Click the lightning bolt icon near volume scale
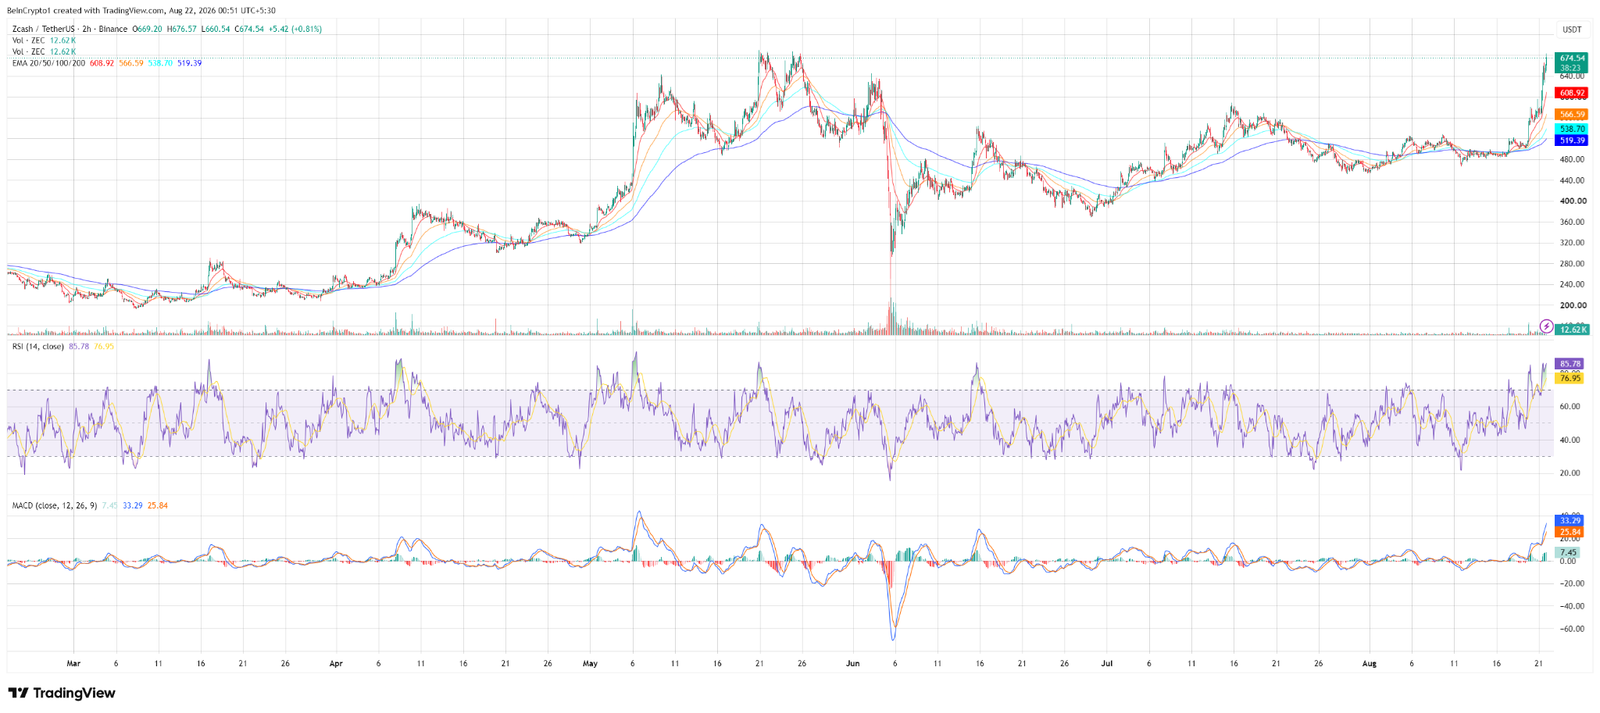The width and height of the screenshot is (1600, 713). coord(1546,327)
